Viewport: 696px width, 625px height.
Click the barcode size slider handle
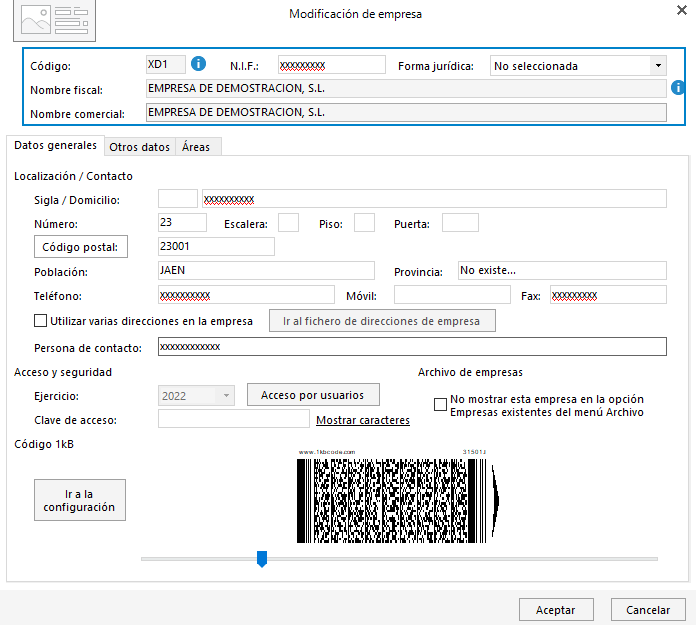pos(262,559)
